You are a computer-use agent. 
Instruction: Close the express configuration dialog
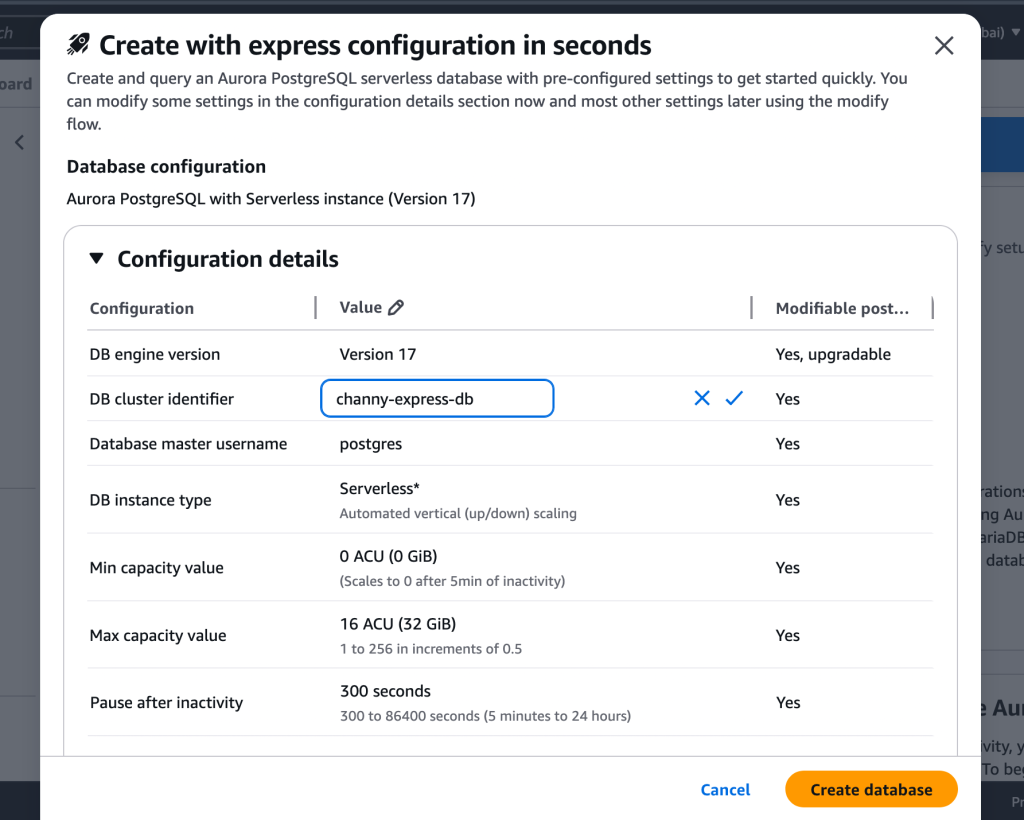point(943,44)
